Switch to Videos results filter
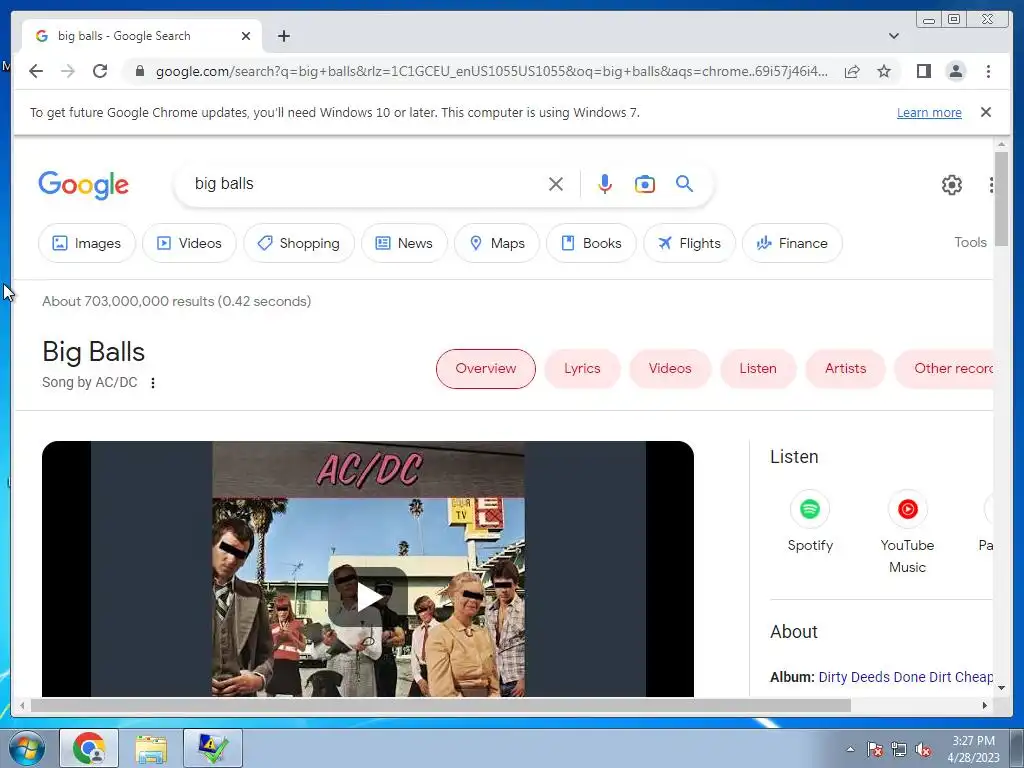 pos(189,243)
